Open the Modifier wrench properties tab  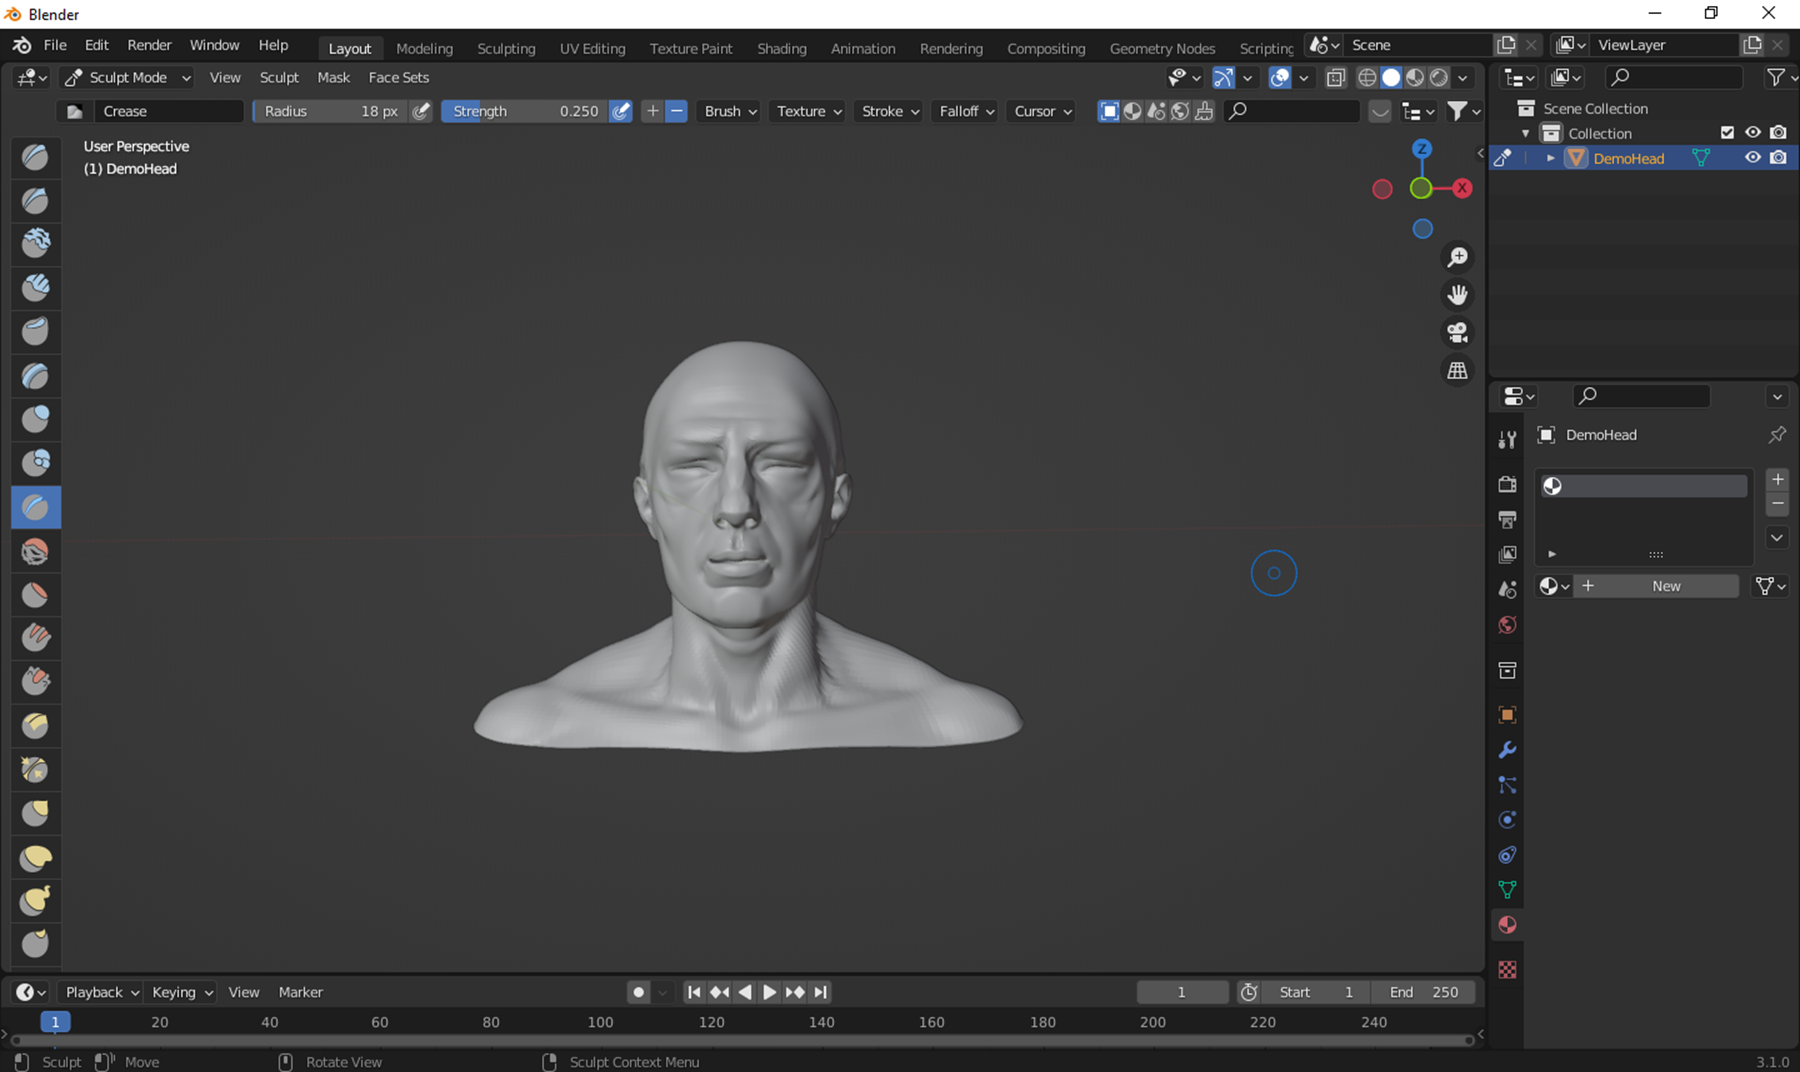click(x=1507, y=750)
